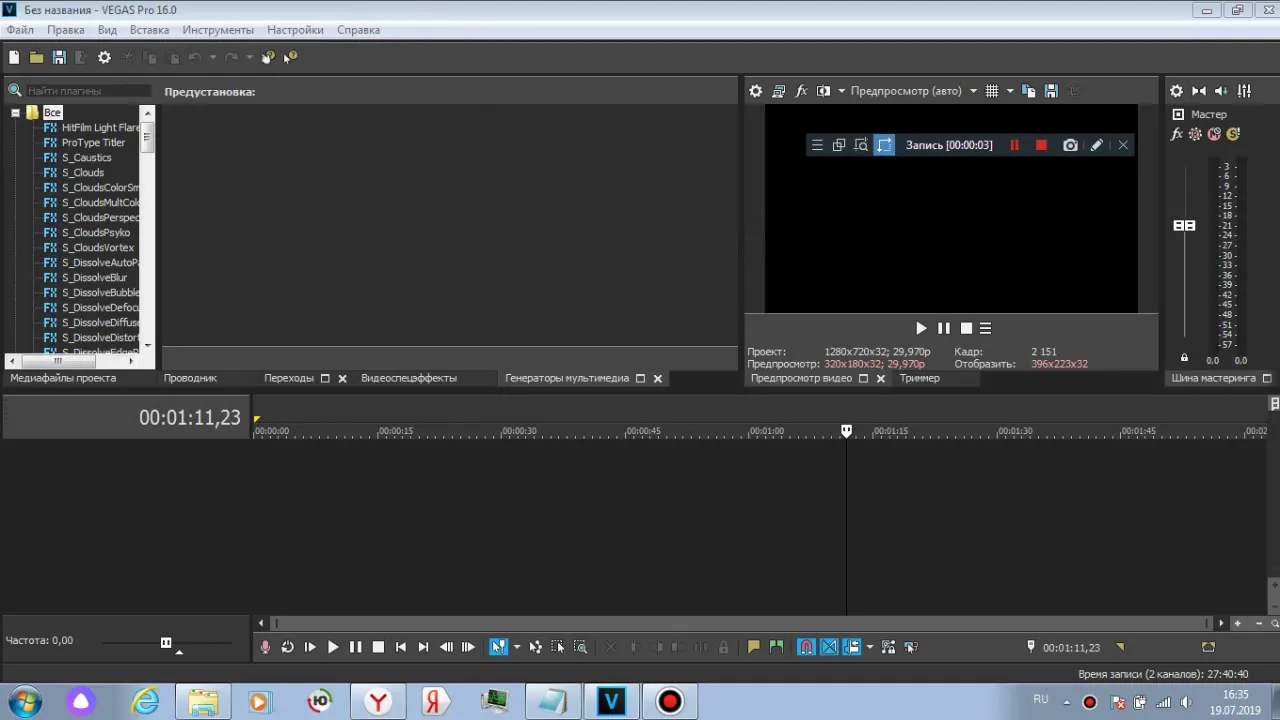Play the timeline from the transport bar
This screenshot has height=720, width=1280.
coord(333,647)
